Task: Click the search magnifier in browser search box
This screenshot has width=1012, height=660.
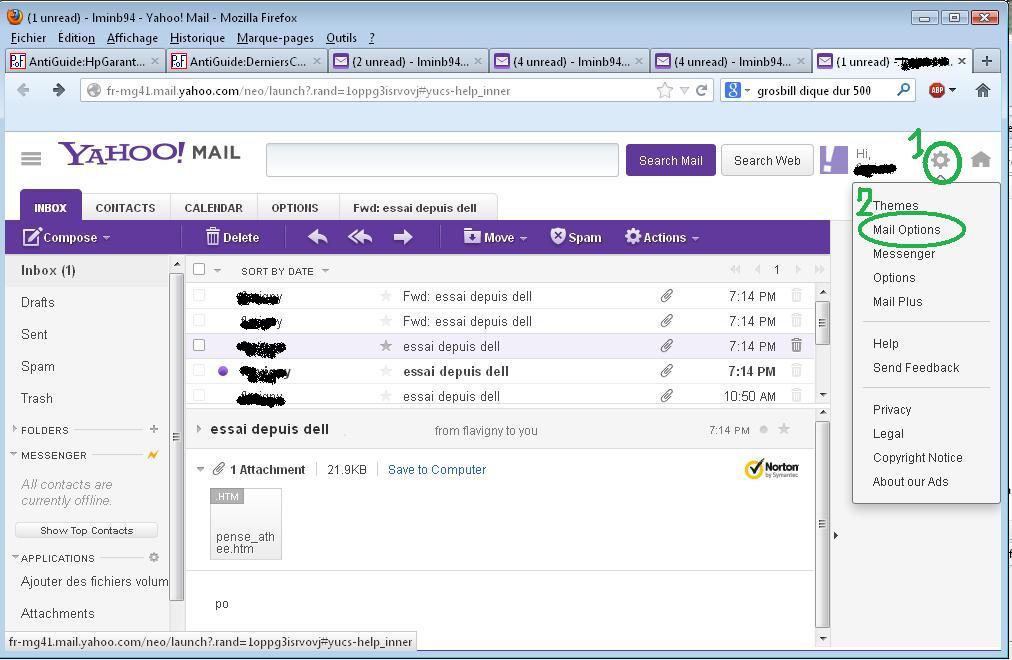Action: point(904,90)
